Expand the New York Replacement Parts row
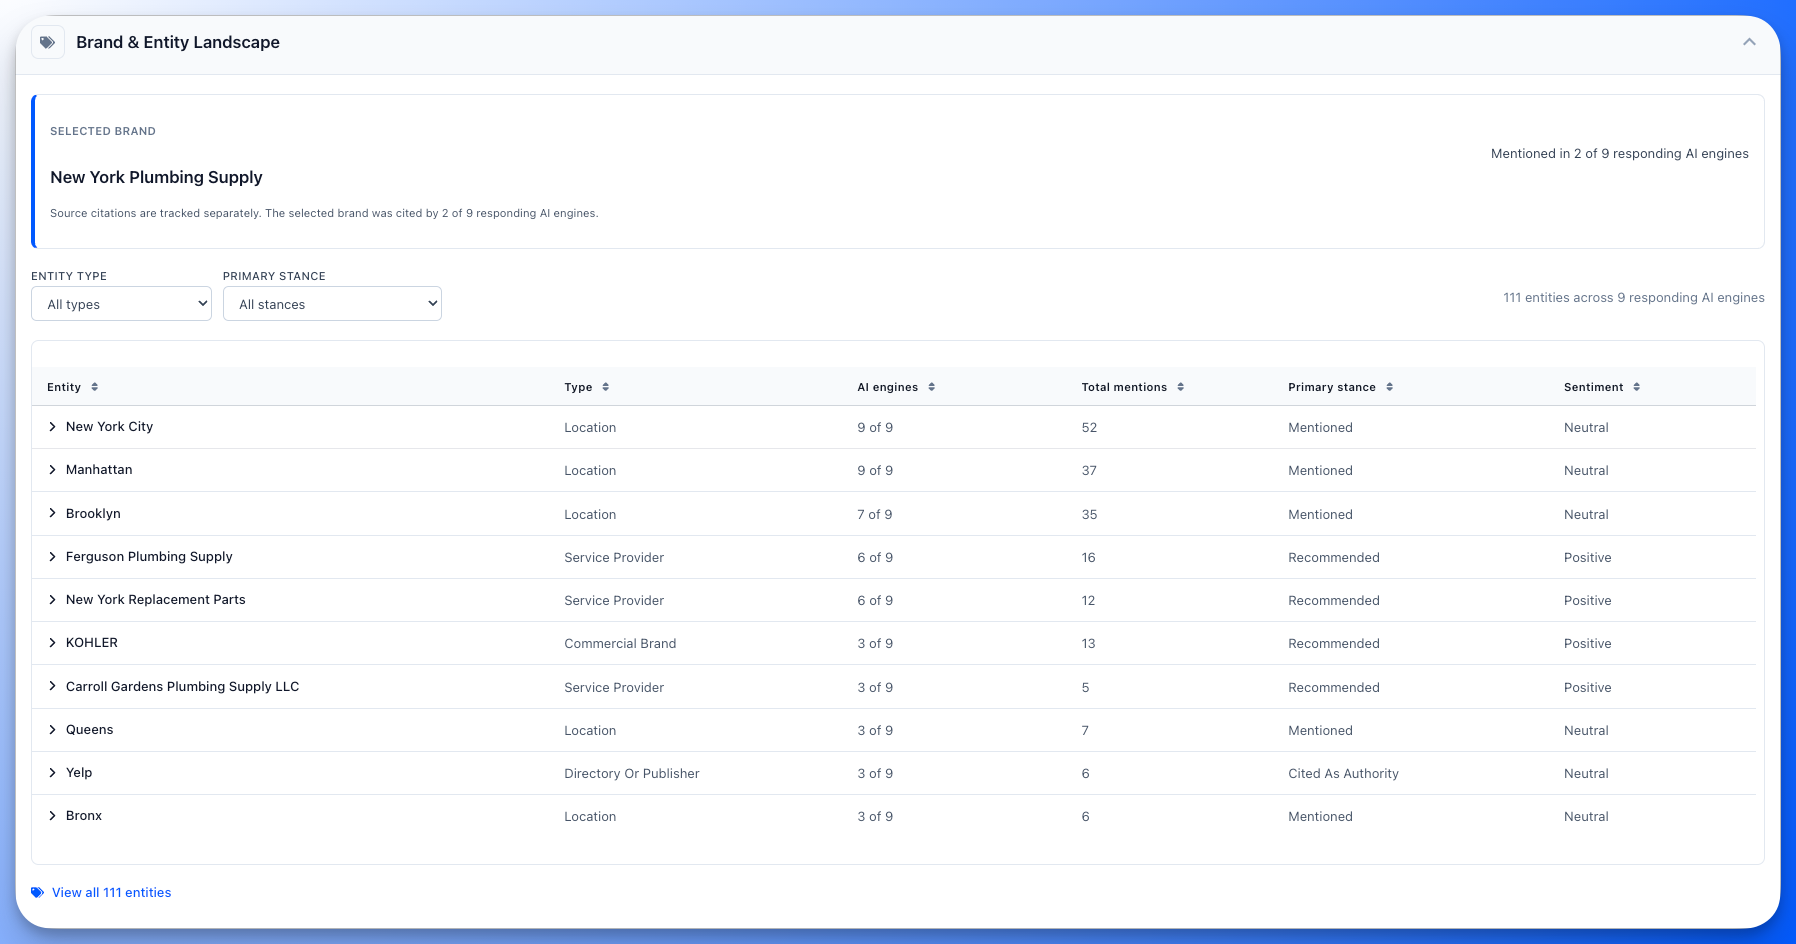The image size is (1796, 944). pyautogui.click(x=52, y=600)
